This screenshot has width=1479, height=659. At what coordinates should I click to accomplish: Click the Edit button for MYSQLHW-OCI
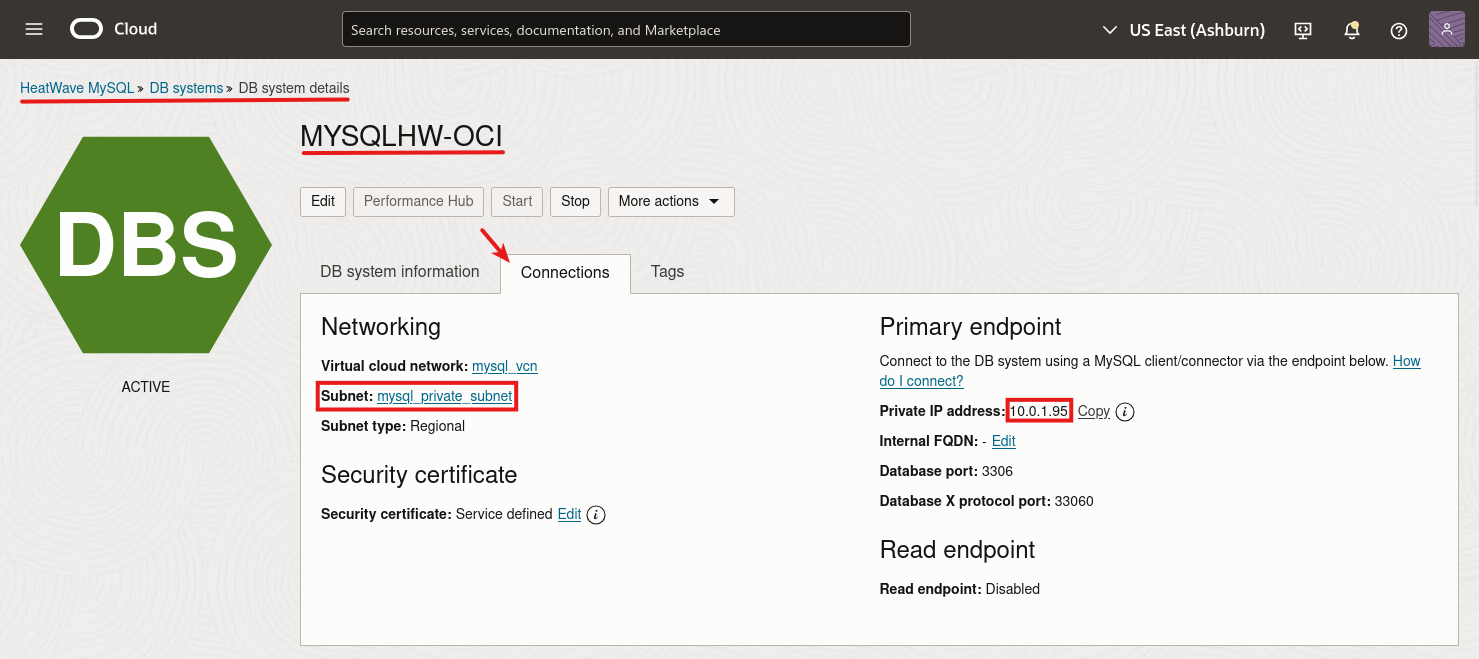(322, 201)
